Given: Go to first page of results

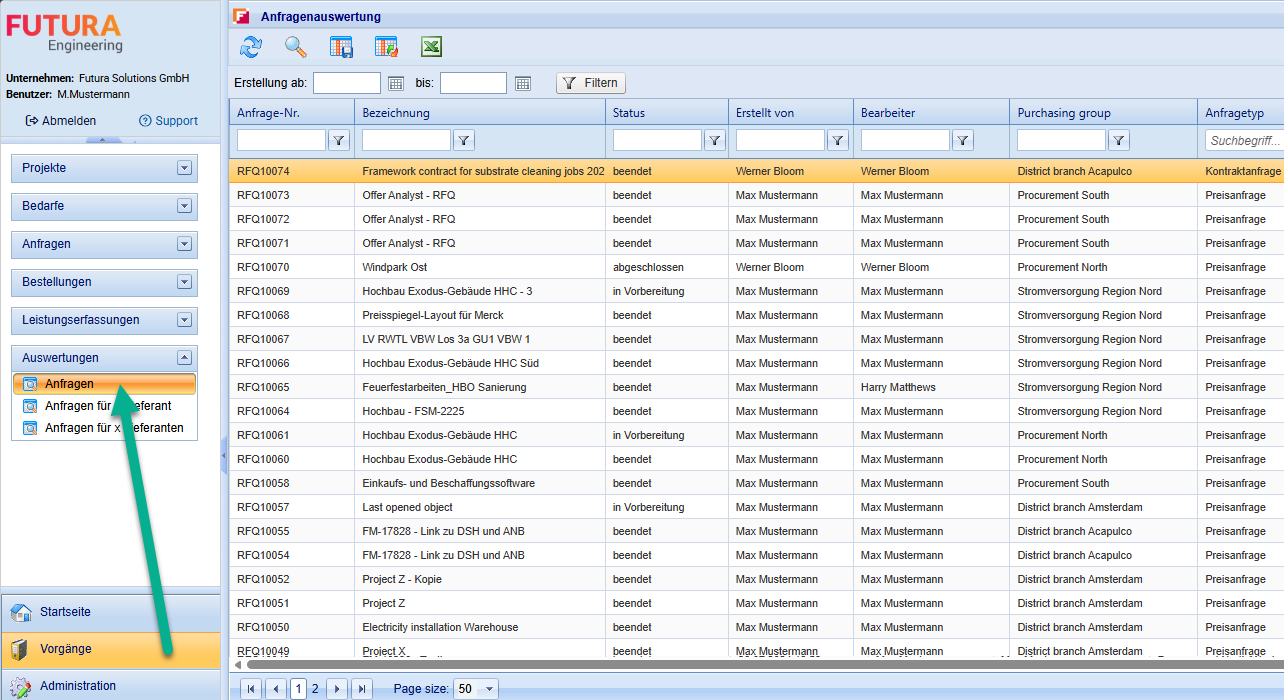Looking at the screenshot, I should pos(250,689).
